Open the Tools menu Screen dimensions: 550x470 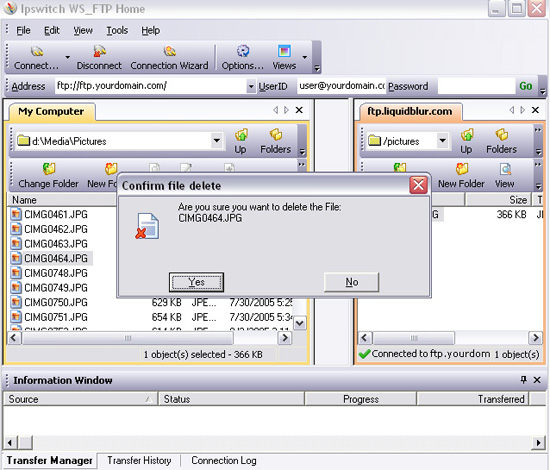117,31
